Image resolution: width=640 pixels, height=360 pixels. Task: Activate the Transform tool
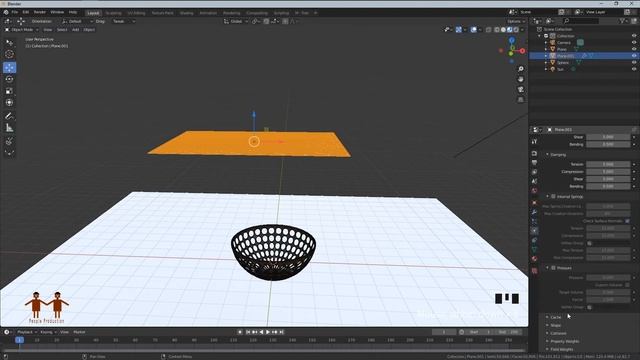coord(9,103)
